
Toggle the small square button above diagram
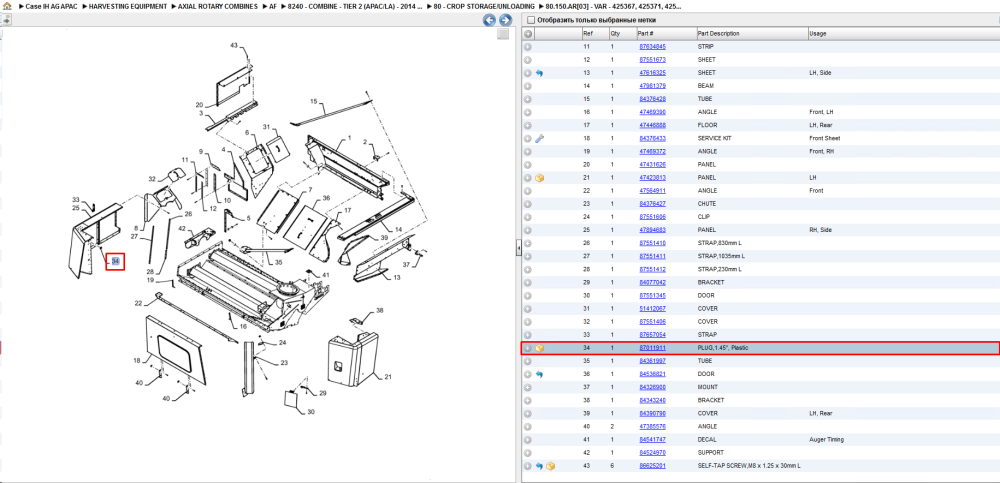[503, 34]
